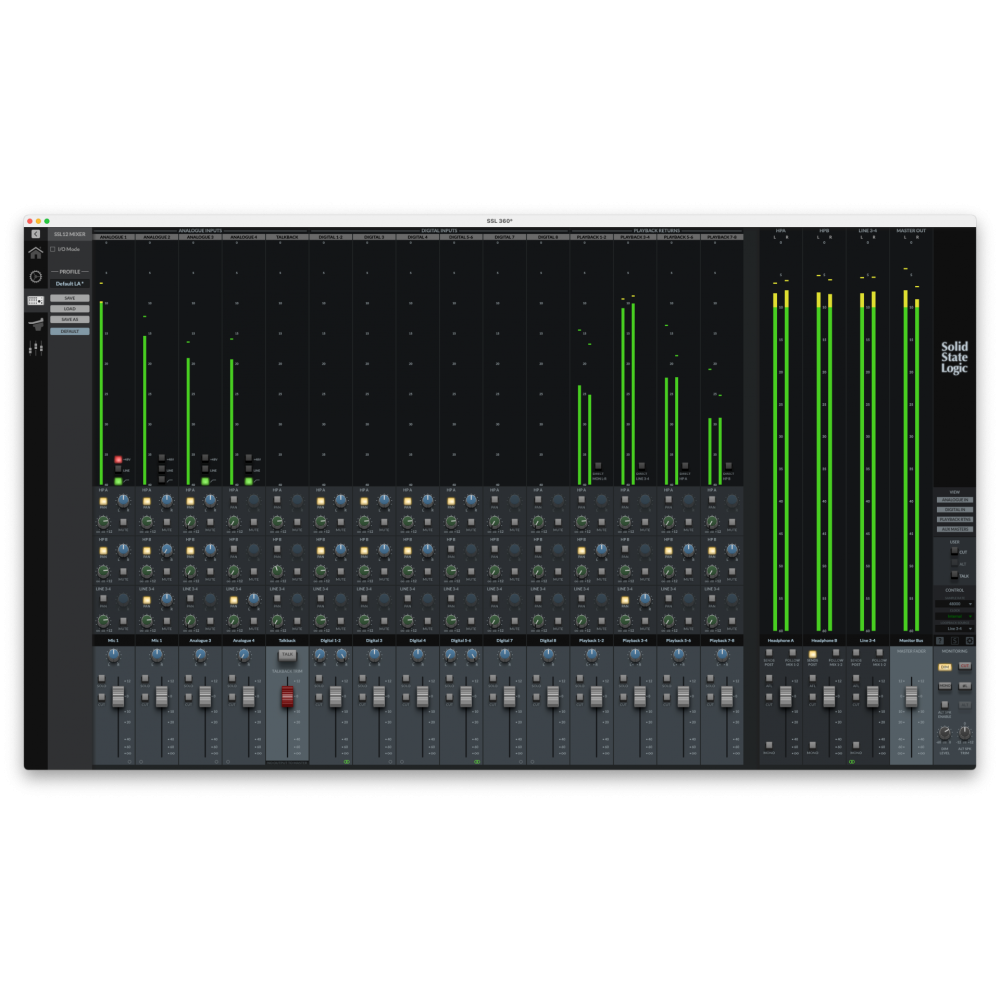
Task: Toggle high-pass filter on Analogue 1
Action: click(x=119, y=481)
